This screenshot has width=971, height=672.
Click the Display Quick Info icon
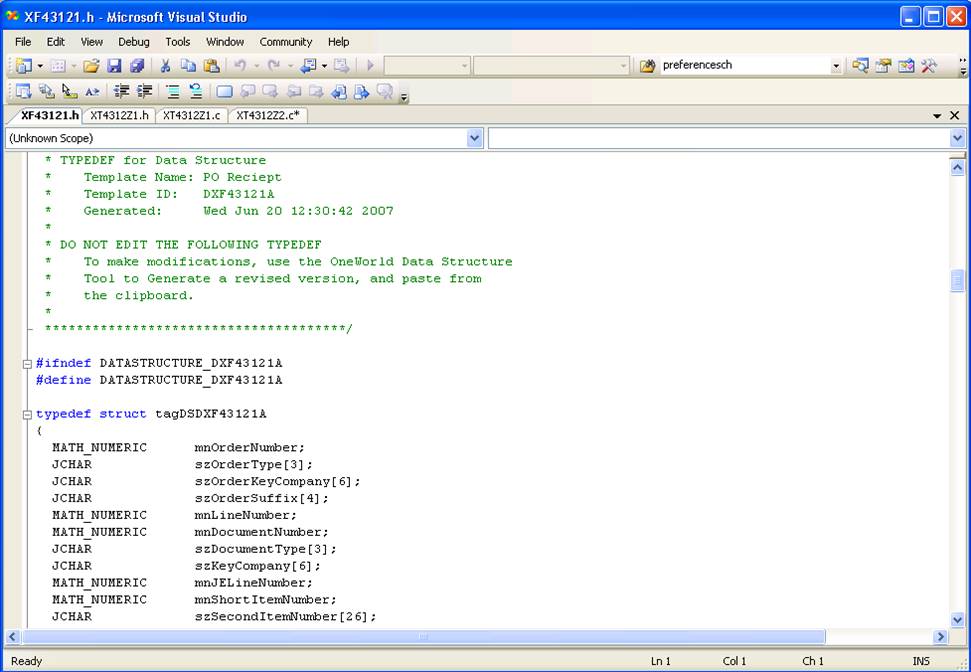[x=69, y=92]
